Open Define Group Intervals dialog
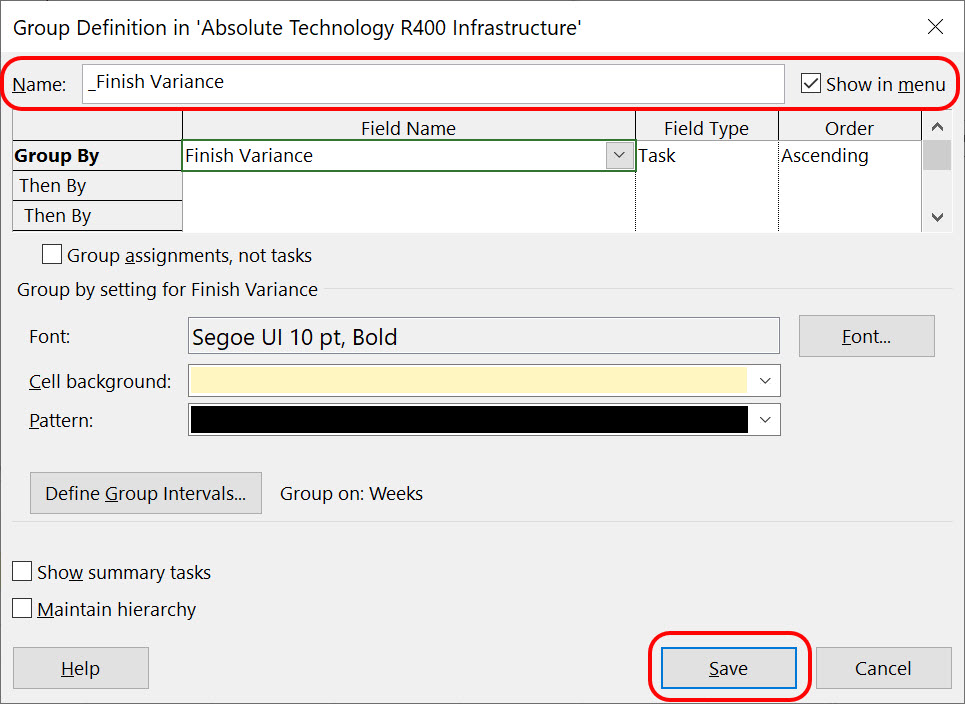 point(146,493)
